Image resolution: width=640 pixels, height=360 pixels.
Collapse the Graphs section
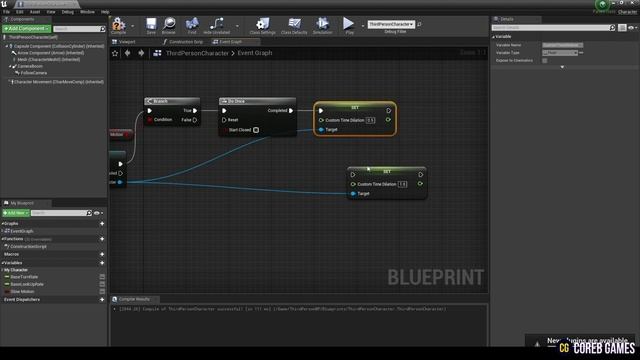click(x=2, y=224)
